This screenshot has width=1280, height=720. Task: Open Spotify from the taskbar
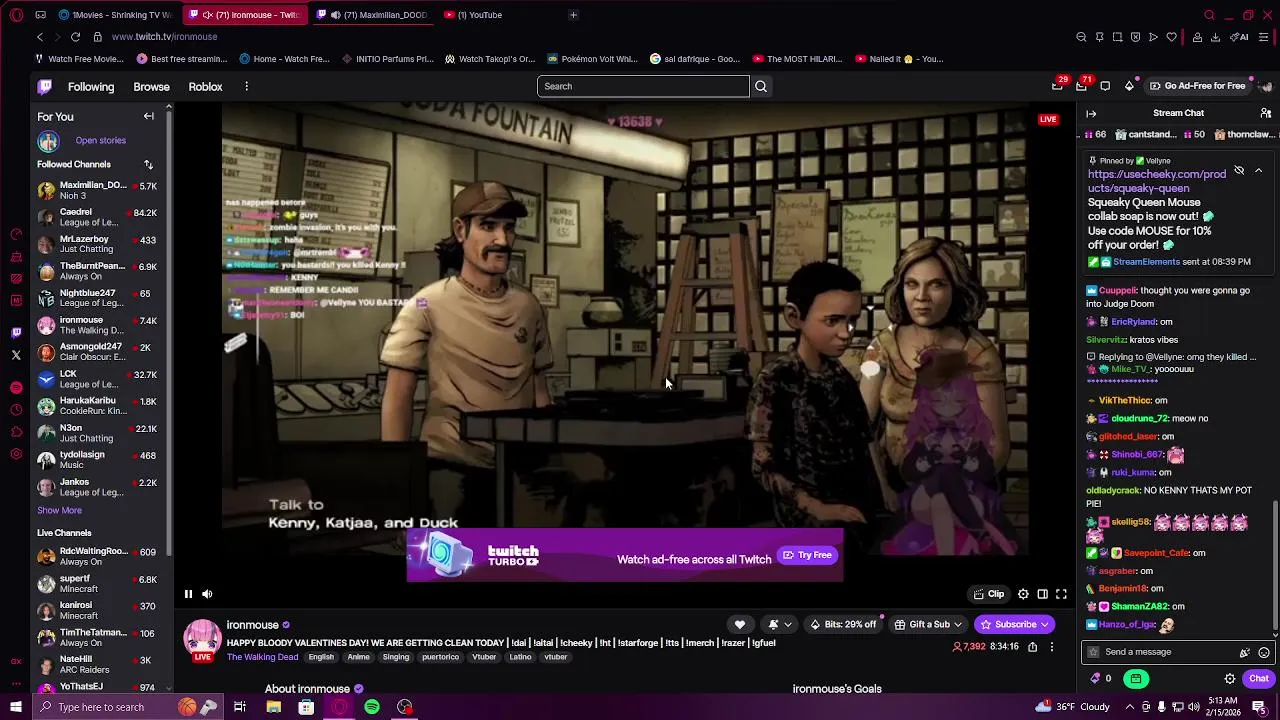(372, 707)
